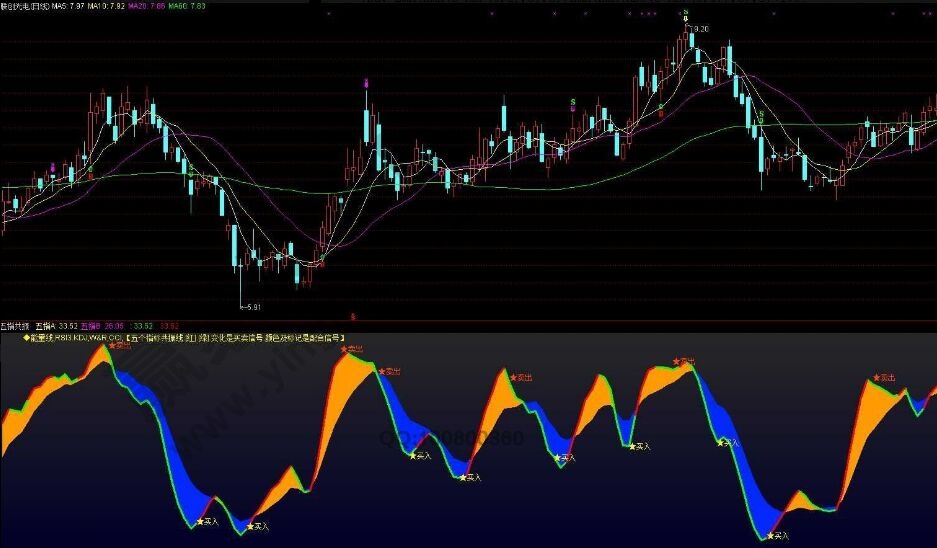
Task: Click the yellow diamond before 能量线 text
Action: point(27,339)
